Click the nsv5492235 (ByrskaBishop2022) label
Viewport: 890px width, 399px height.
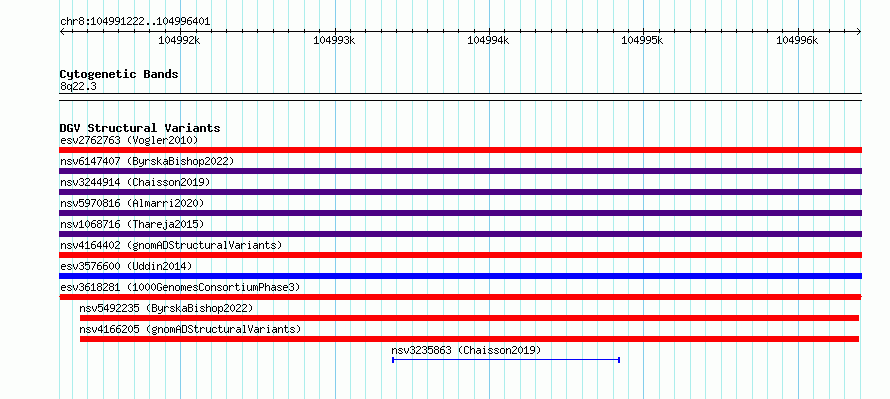(x=166, y=308)
